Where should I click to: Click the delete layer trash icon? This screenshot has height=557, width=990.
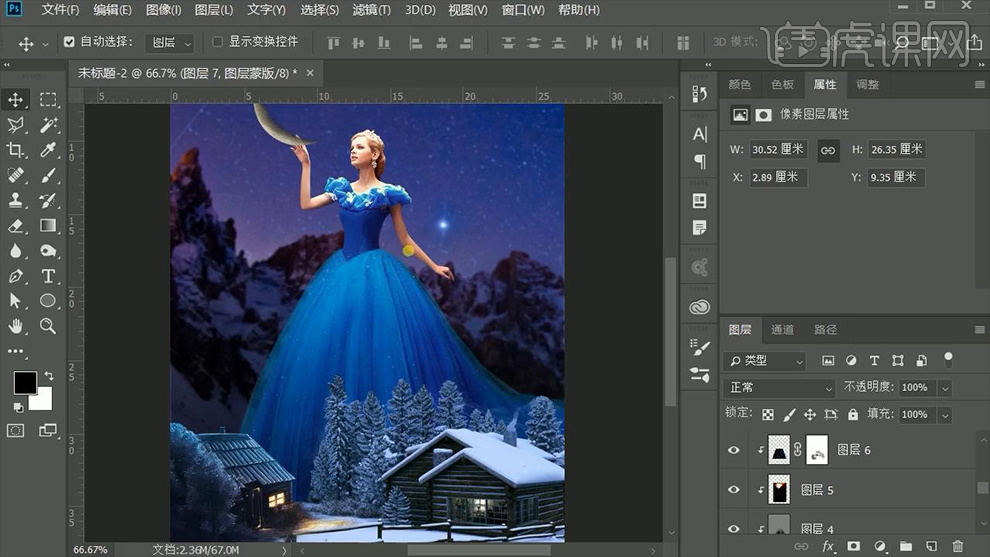click(957, 546)
